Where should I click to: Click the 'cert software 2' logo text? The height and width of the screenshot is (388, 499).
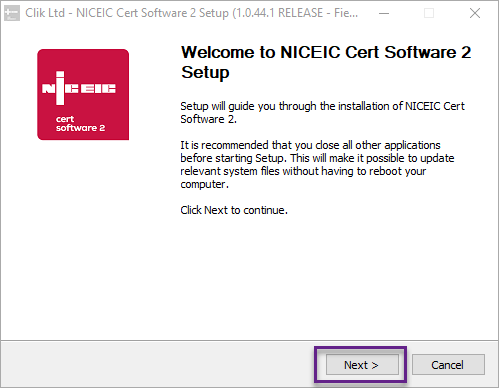click(x=80, y=124)
